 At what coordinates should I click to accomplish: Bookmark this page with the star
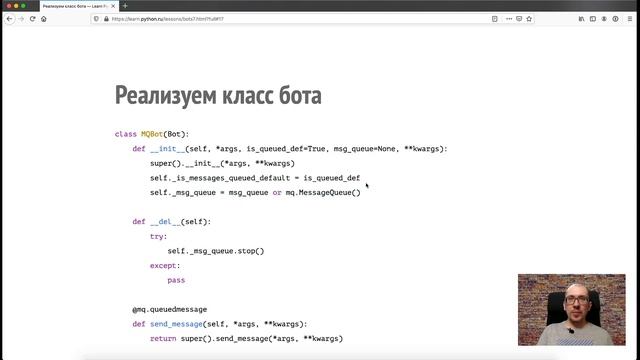tap(529, 19)
